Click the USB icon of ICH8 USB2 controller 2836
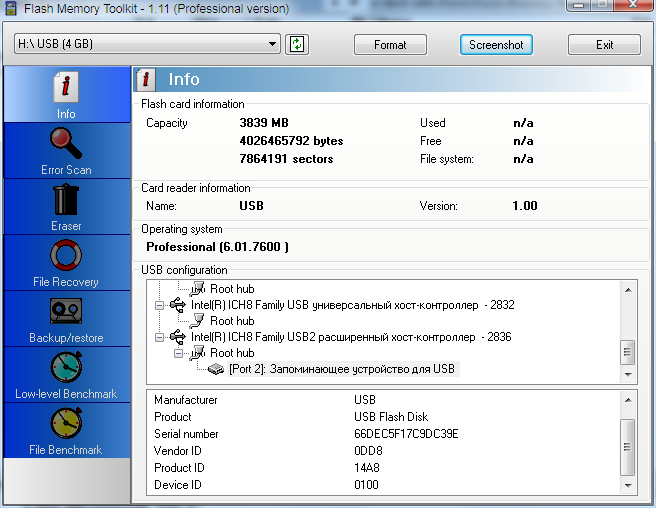Screen dimensions: 656x508 (x=178, y=337)
